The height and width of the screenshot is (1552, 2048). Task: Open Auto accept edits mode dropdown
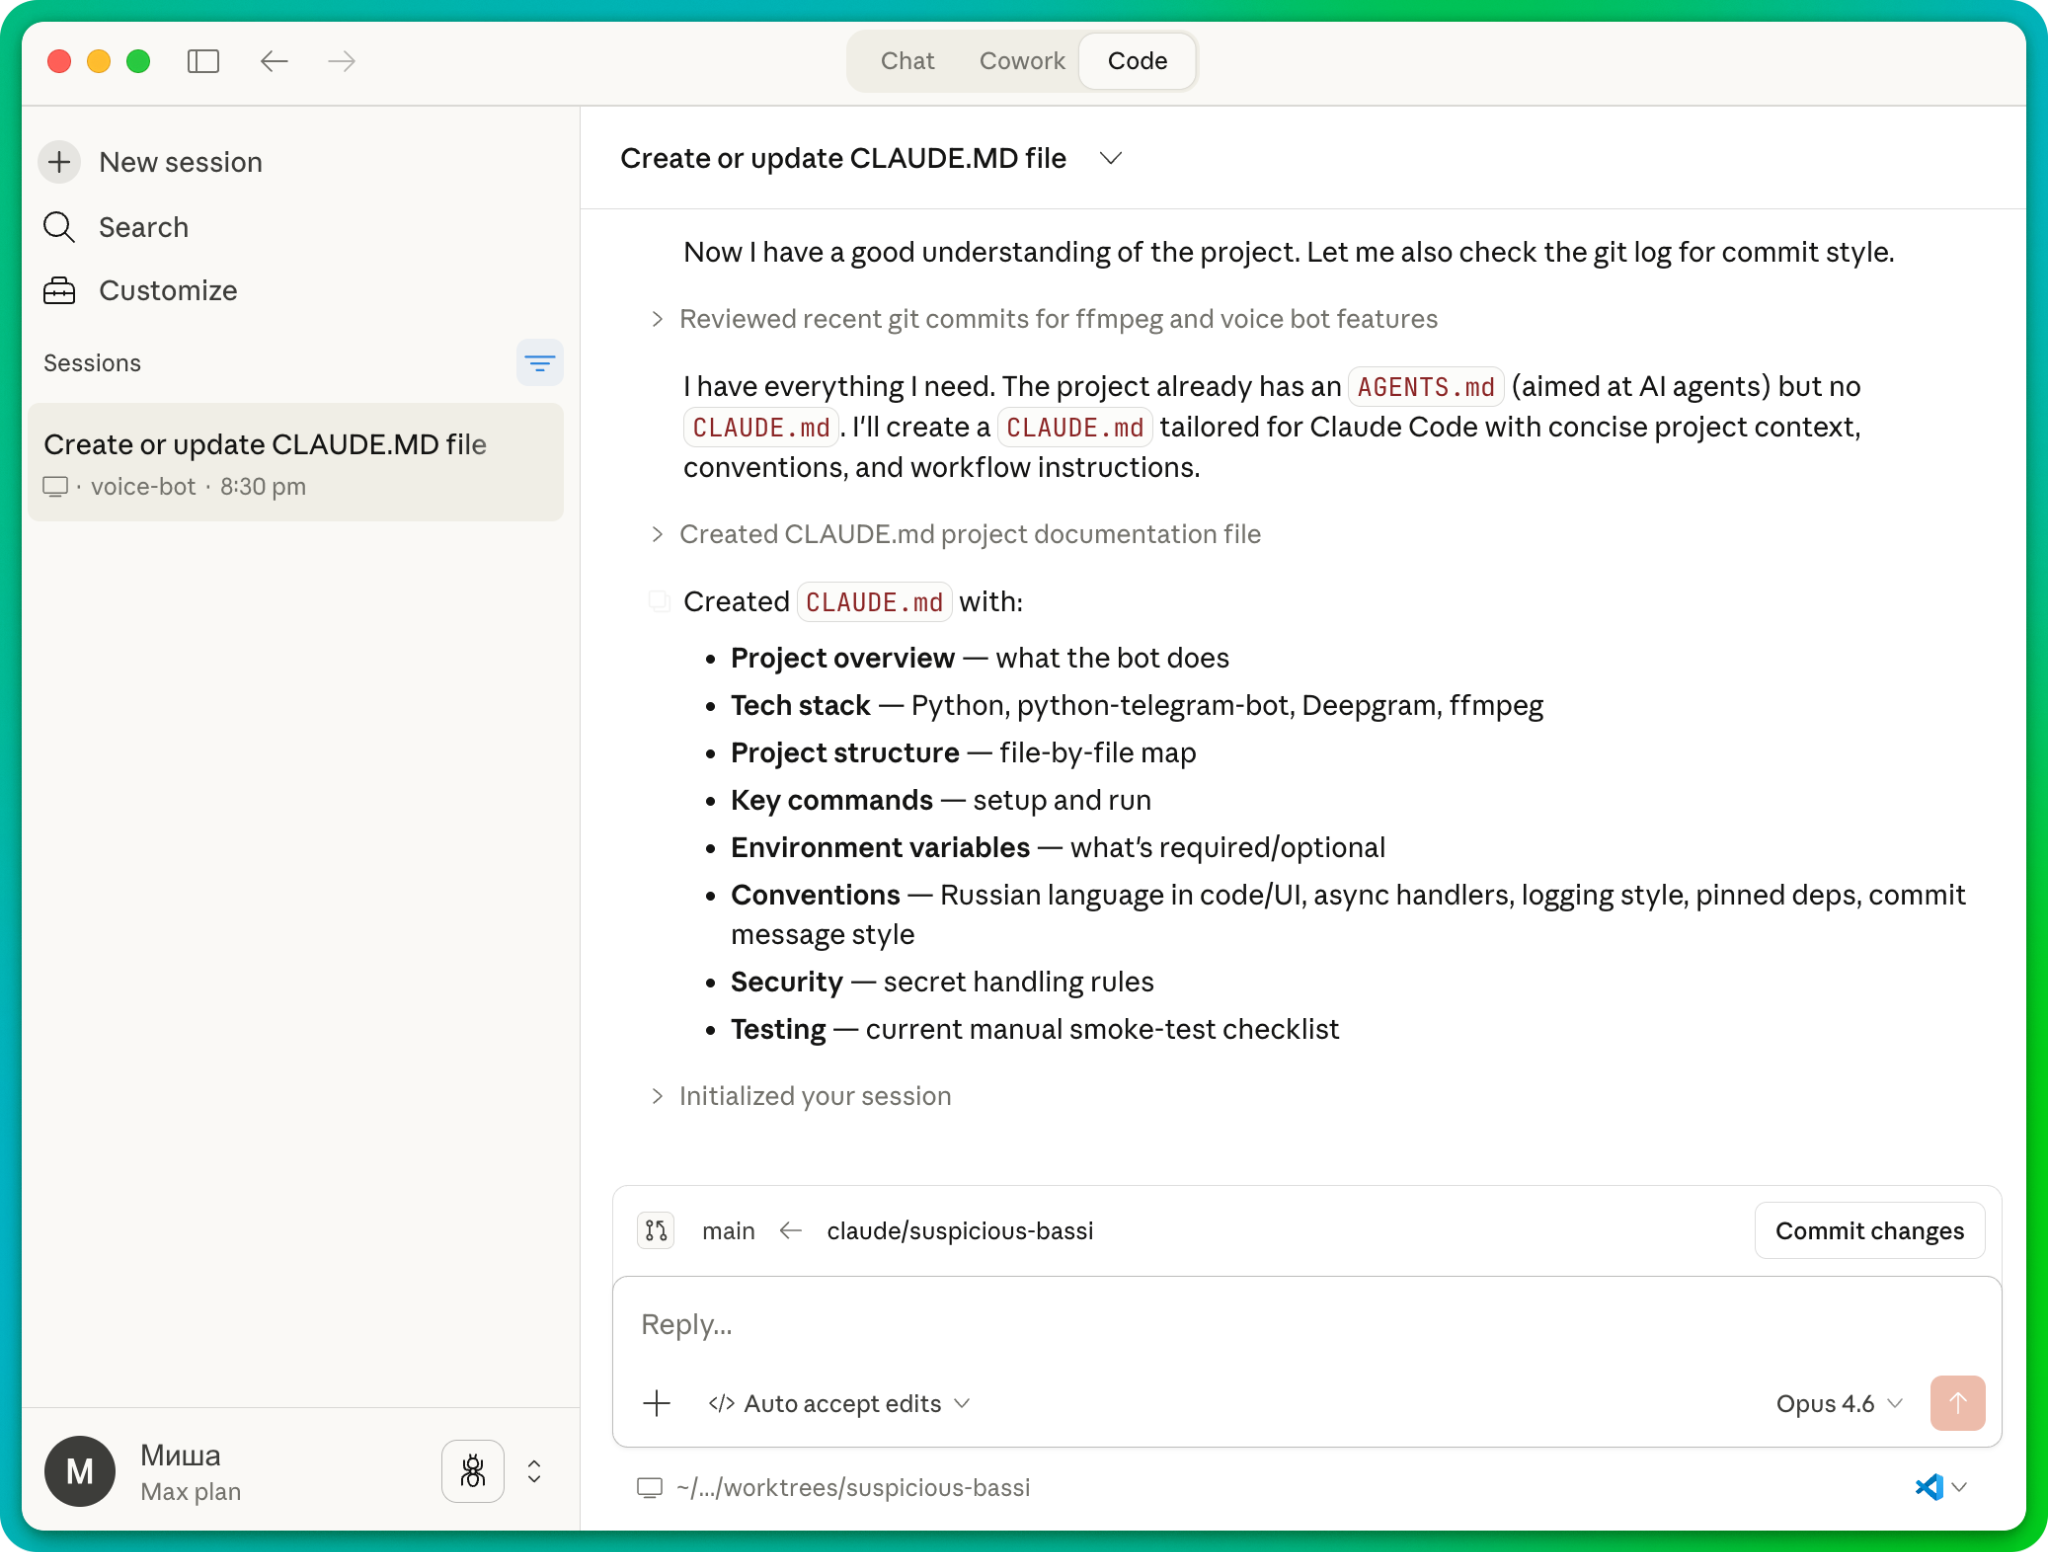(x=840, y=1403)
